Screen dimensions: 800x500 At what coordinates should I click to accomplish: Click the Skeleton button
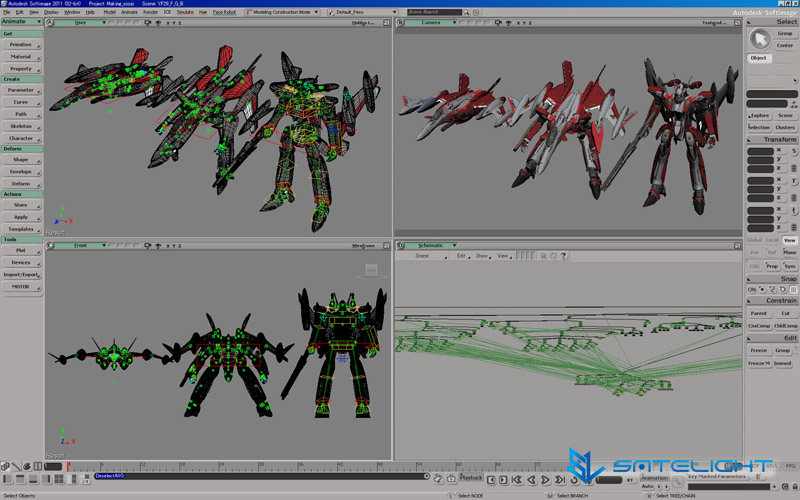pyautogui.click(x=21, y=126)
